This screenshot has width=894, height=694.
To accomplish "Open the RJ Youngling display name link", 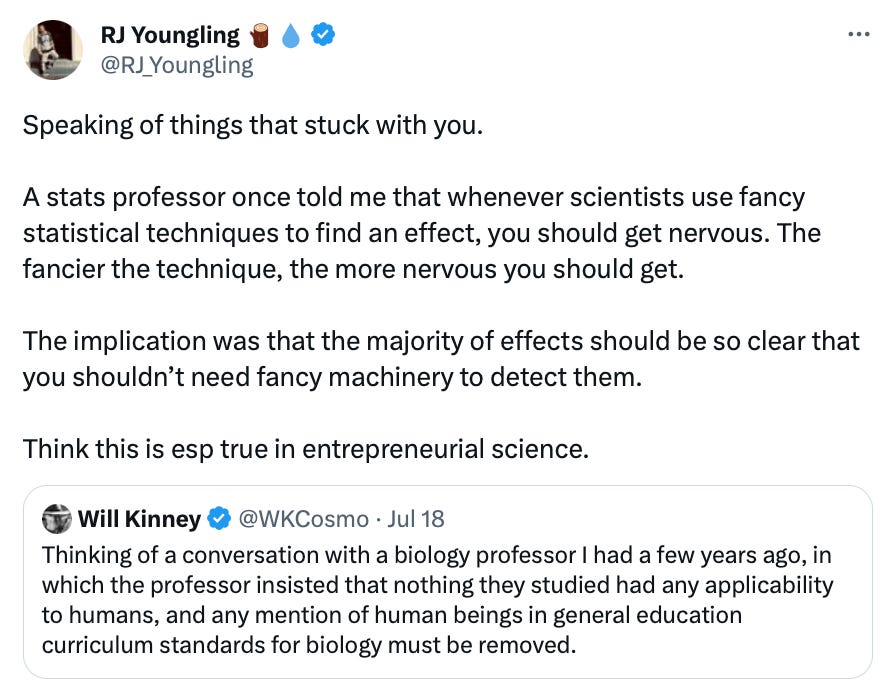I will [170, 35].
